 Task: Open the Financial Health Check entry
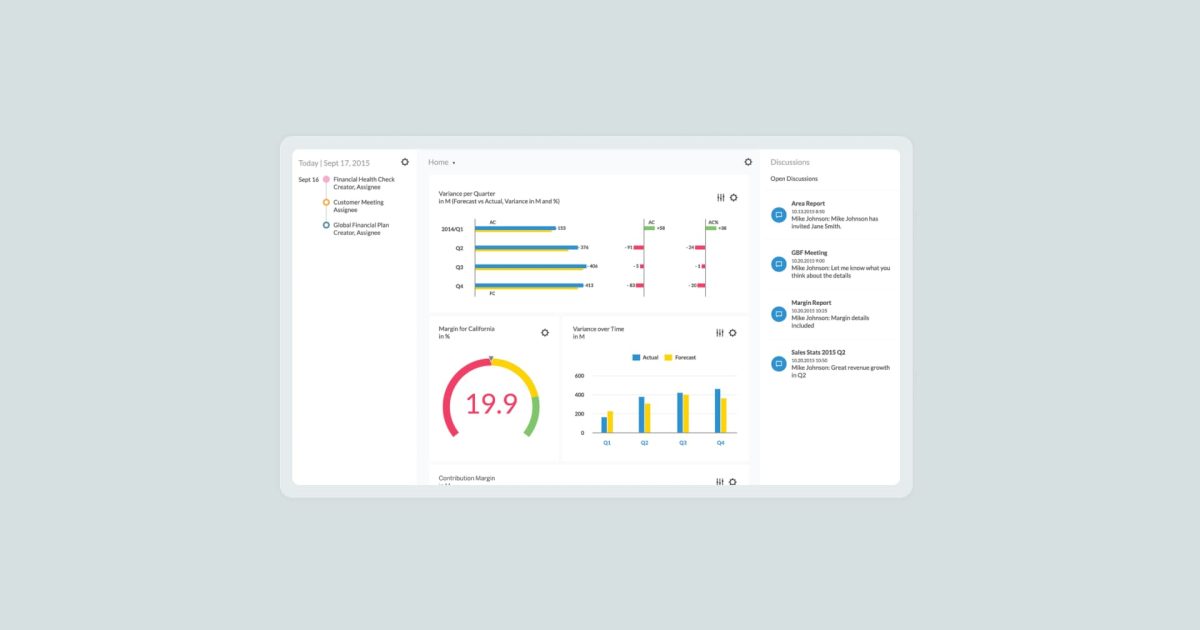[363, 179]
